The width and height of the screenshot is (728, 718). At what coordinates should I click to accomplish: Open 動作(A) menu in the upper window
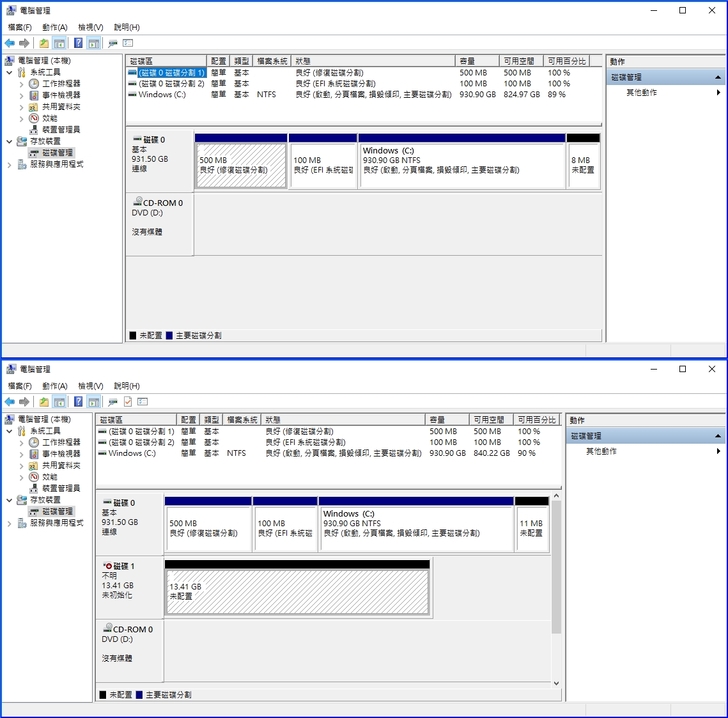[x=55, y=27]
